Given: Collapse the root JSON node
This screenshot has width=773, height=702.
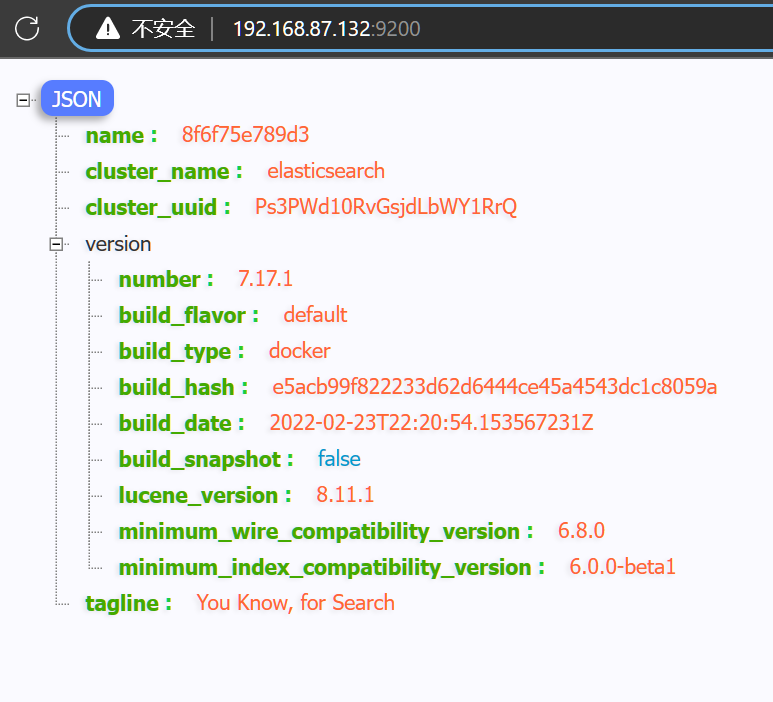Looking at the screenshot, I should pos(23,100).
